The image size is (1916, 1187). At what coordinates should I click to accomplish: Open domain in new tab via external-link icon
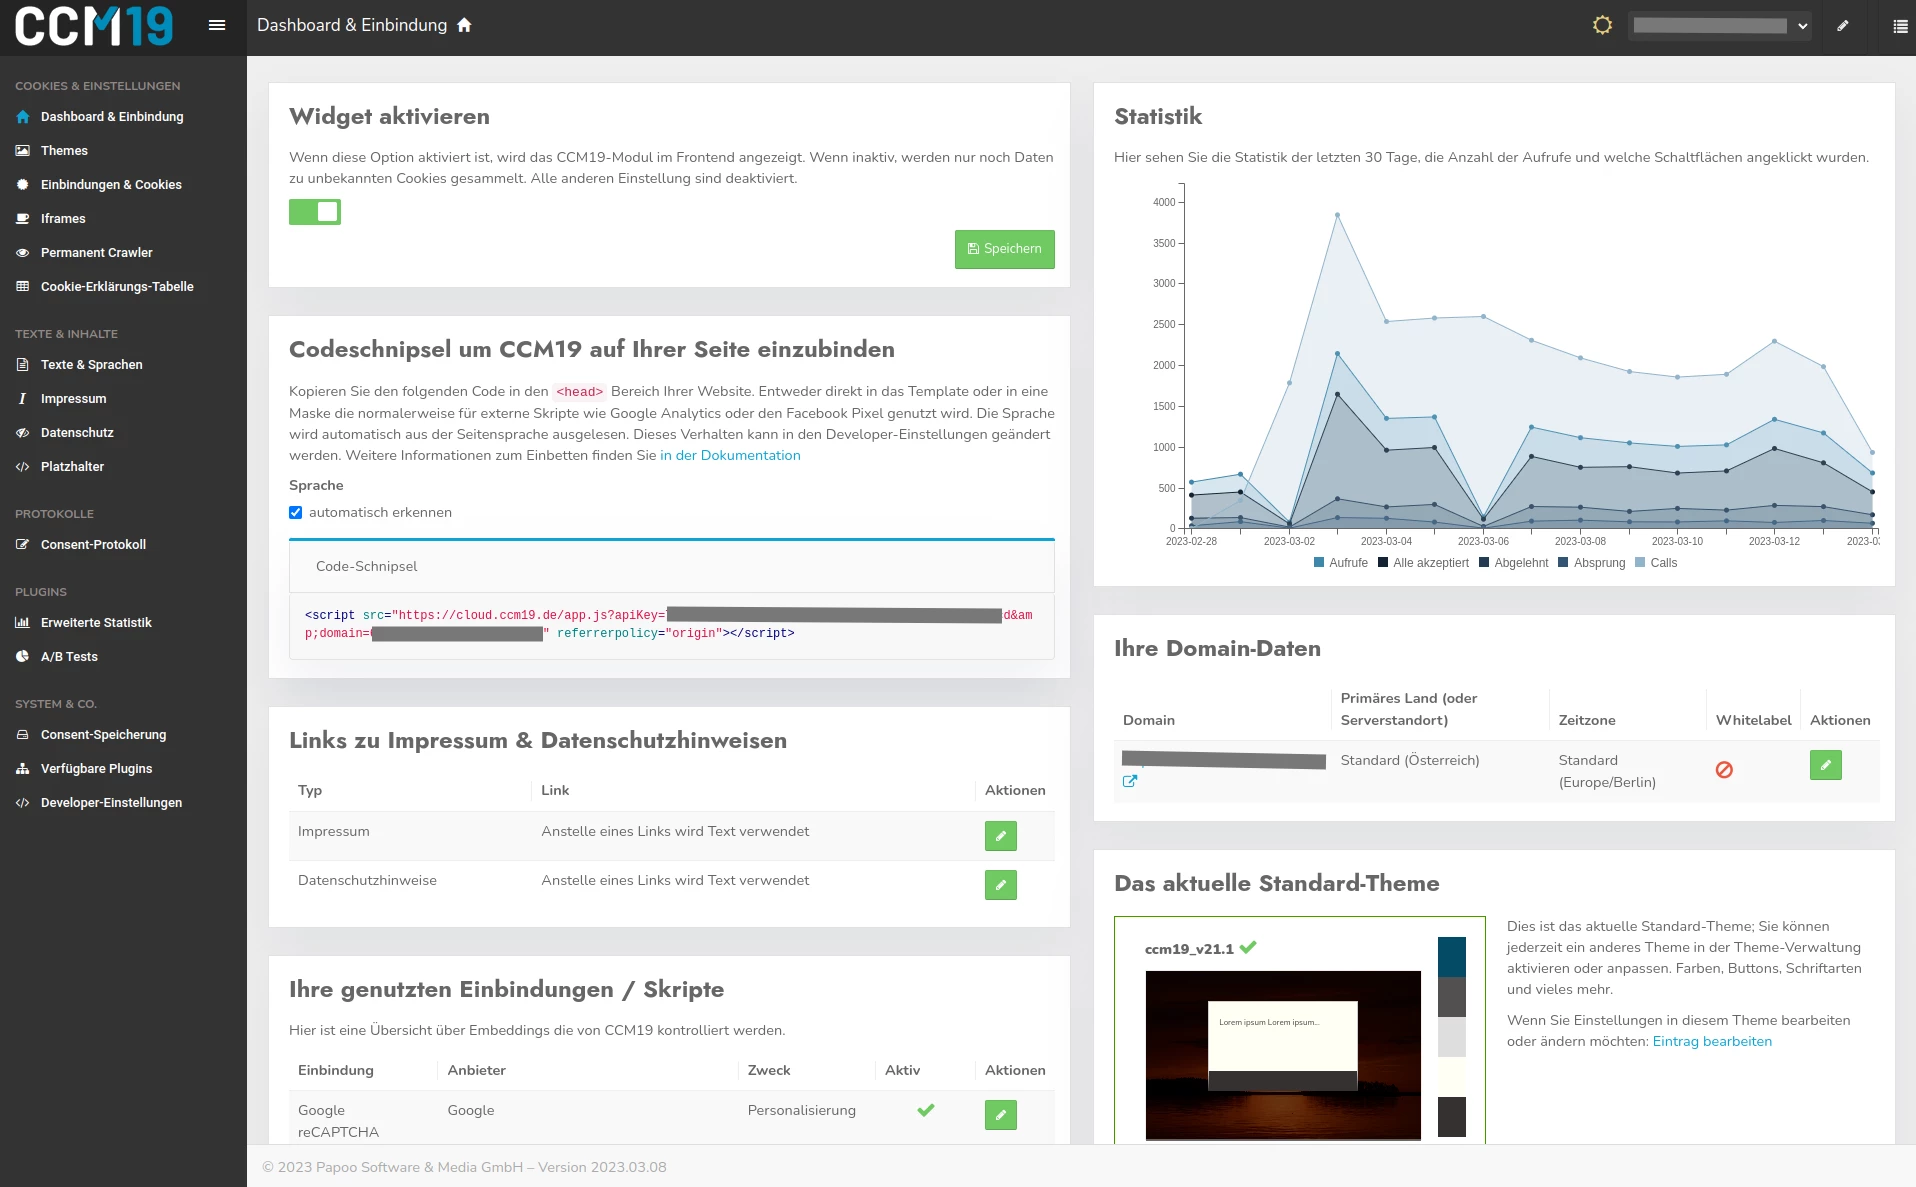pyautogui.click(x=1130, y=781)
